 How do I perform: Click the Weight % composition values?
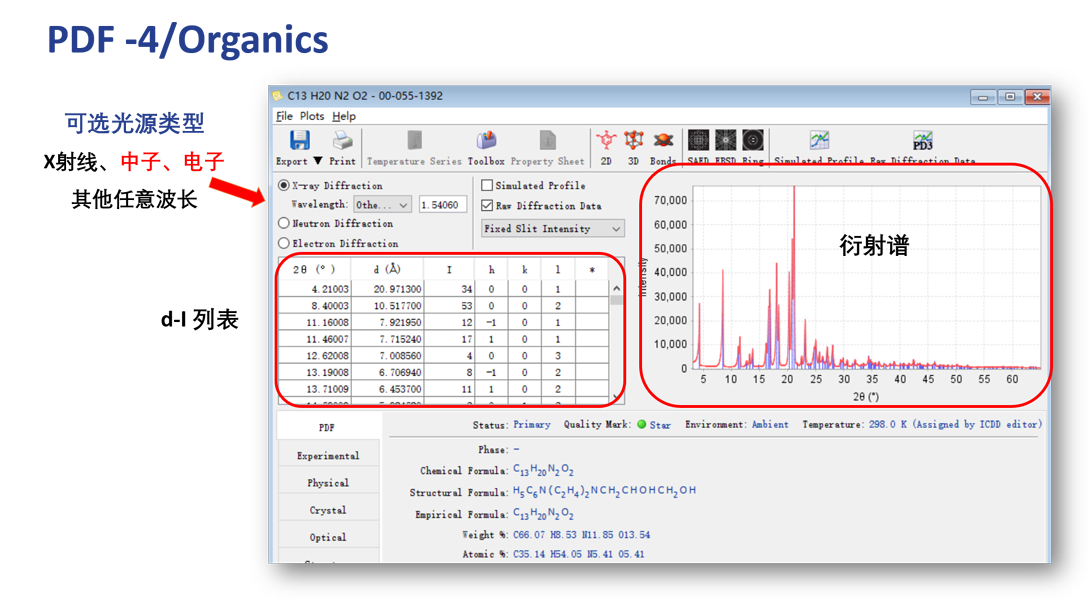[581, 535]
